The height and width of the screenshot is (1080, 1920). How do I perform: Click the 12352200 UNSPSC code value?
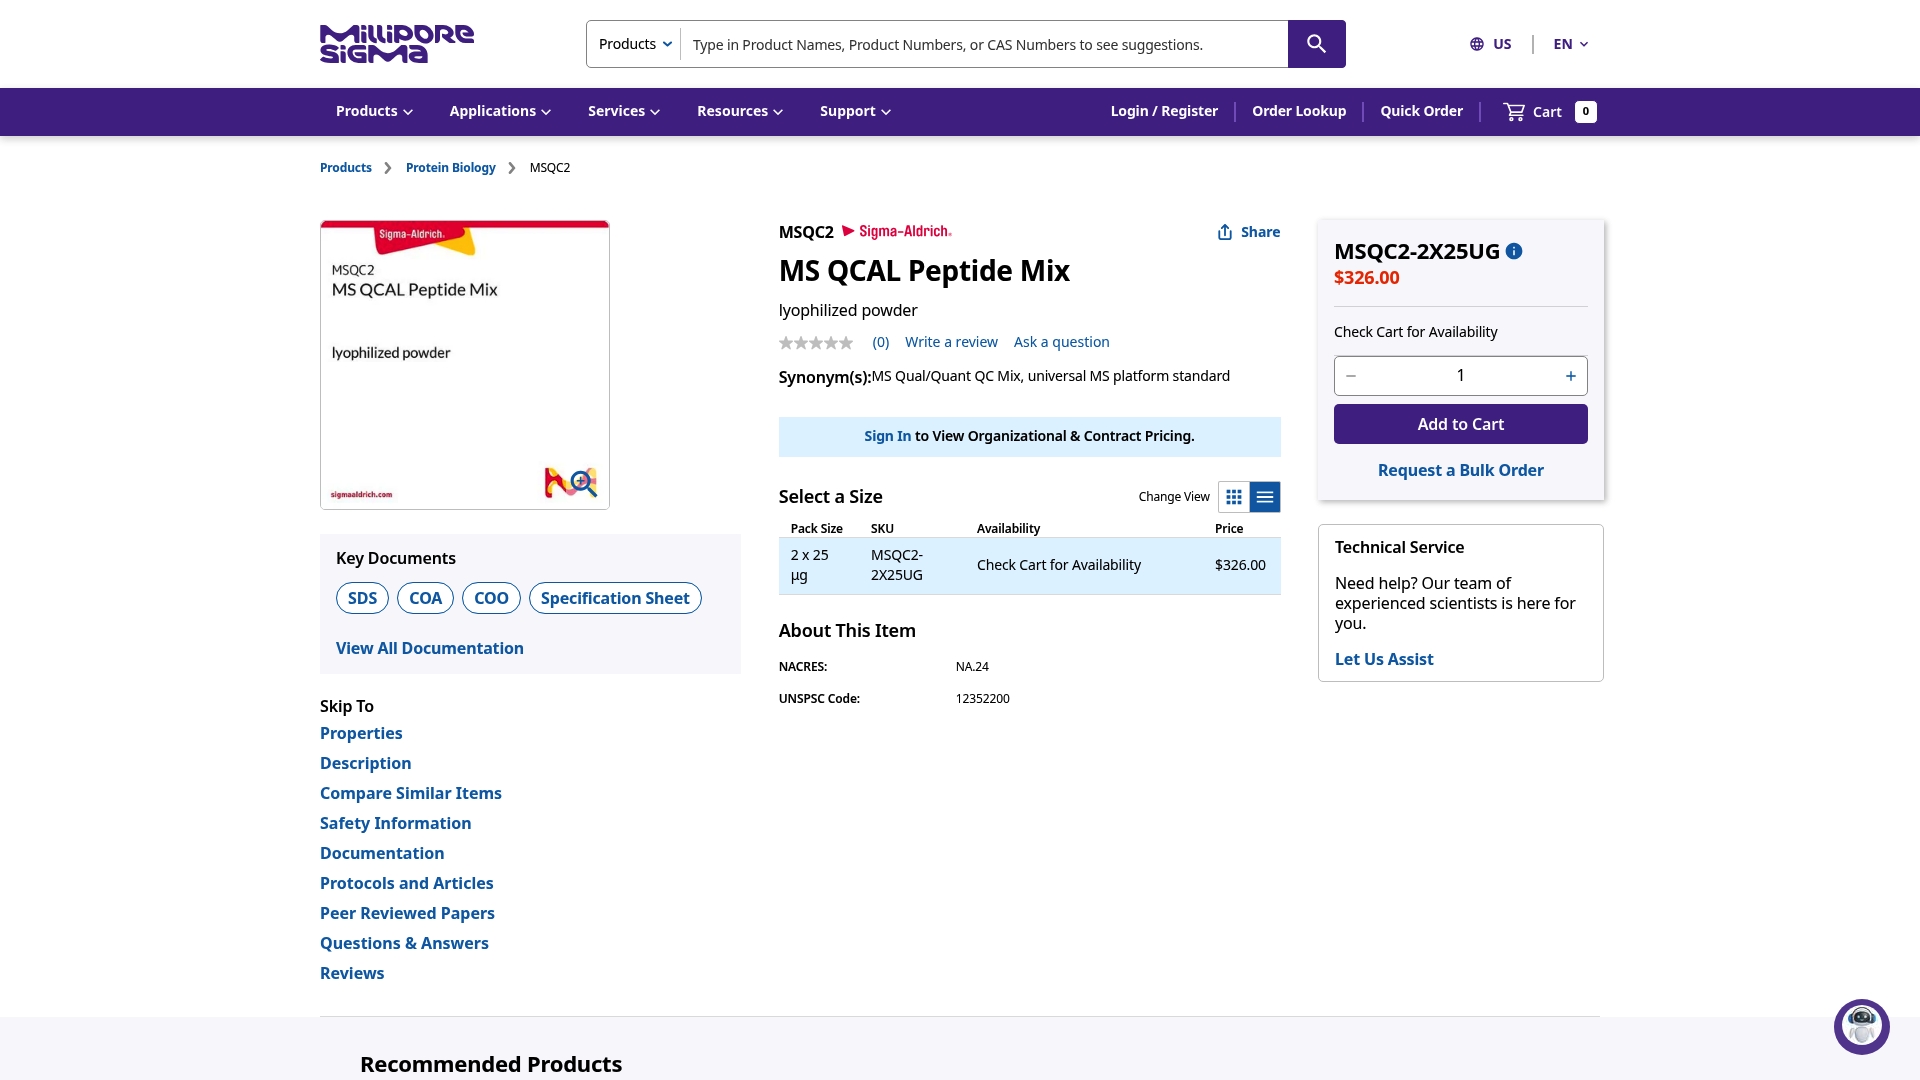click(x=982, y=699)
